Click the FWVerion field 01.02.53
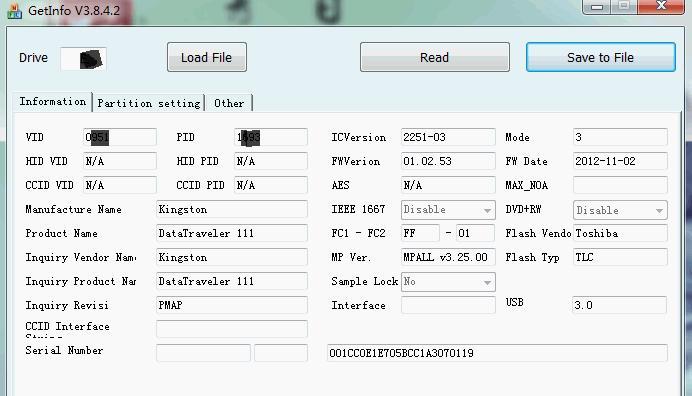The width and height of the screenshot is (692, 396). [x=448, y=161]
